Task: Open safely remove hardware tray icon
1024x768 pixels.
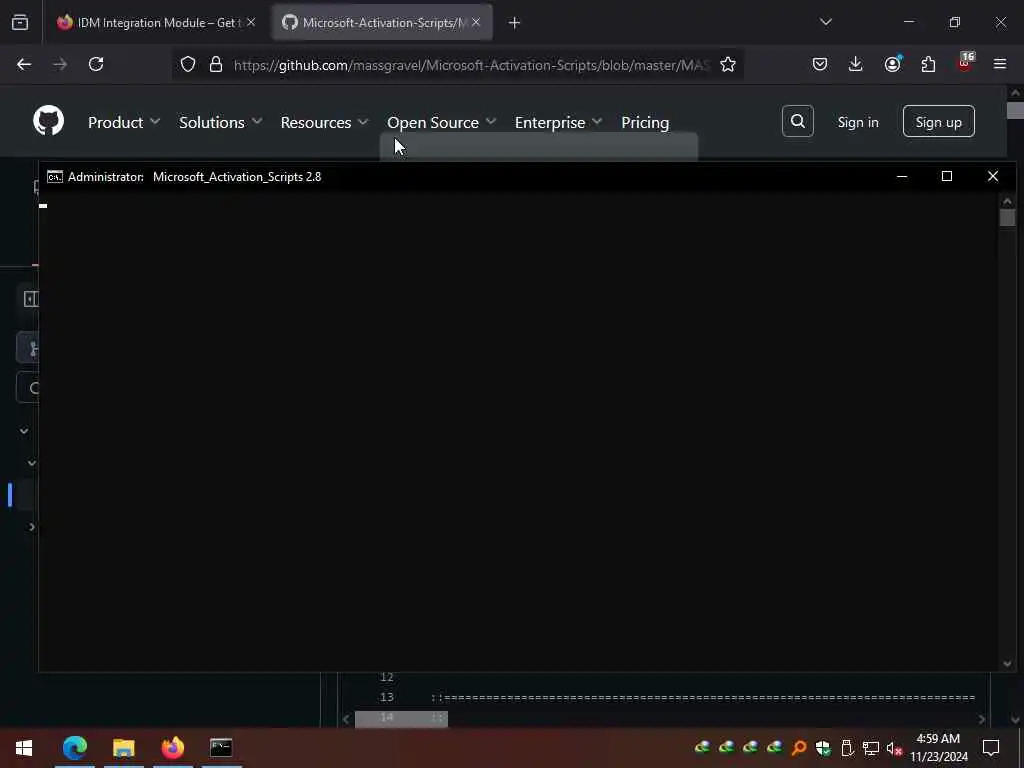Action: click(847, 748)
